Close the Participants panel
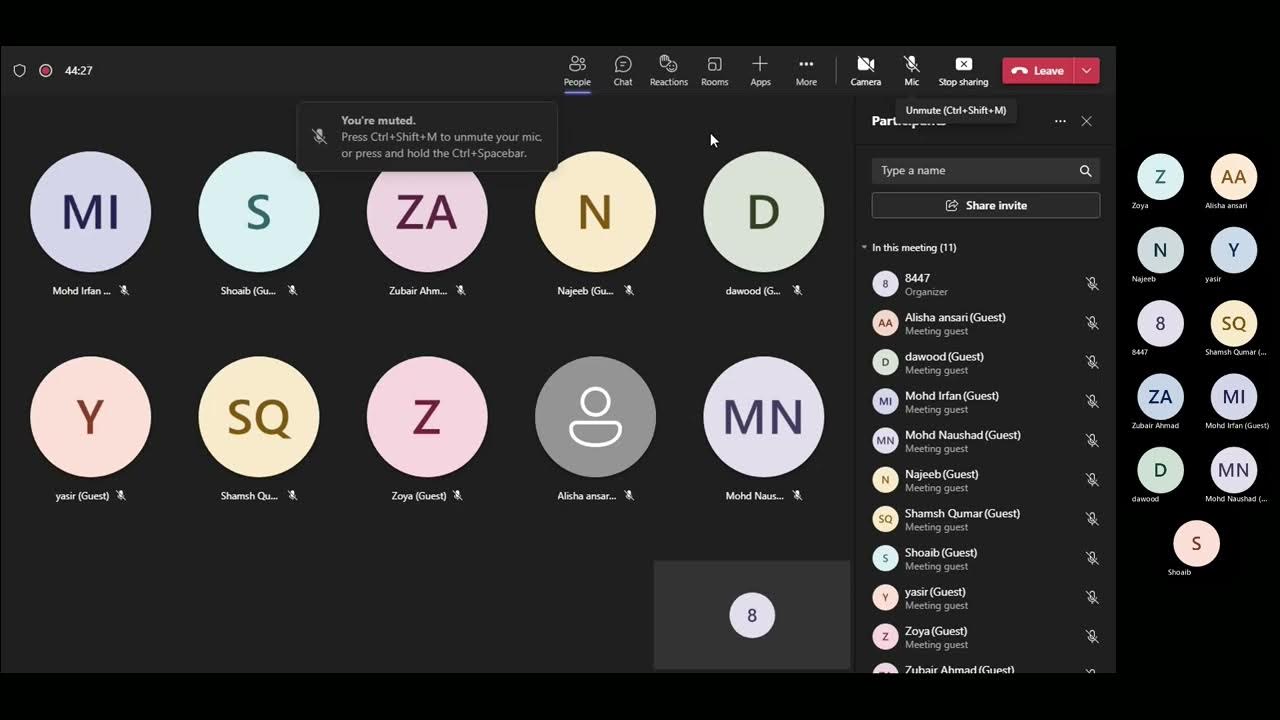 tap(1087, 121)
